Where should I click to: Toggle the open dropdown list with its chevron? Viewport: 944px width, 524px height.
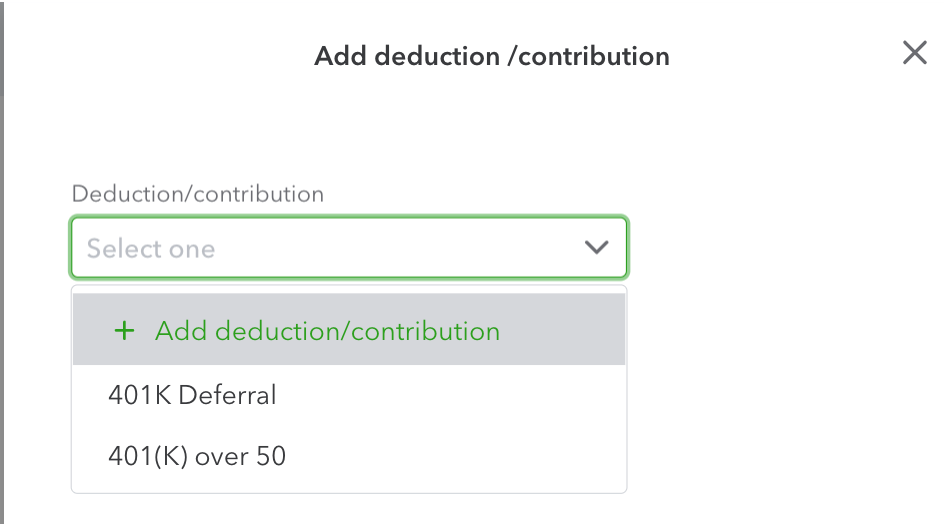[596, 247]
